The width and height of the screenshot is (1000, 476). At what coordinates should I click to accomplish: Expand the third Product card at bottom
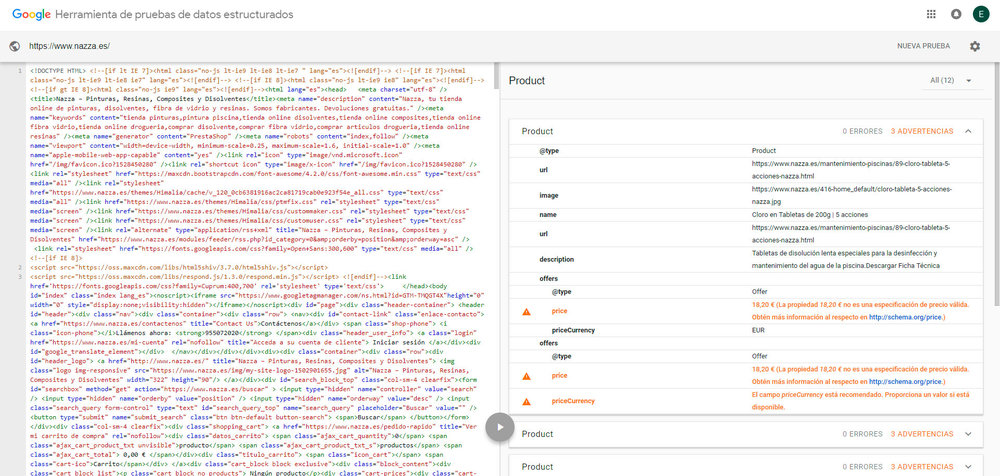tap(968, 466)
